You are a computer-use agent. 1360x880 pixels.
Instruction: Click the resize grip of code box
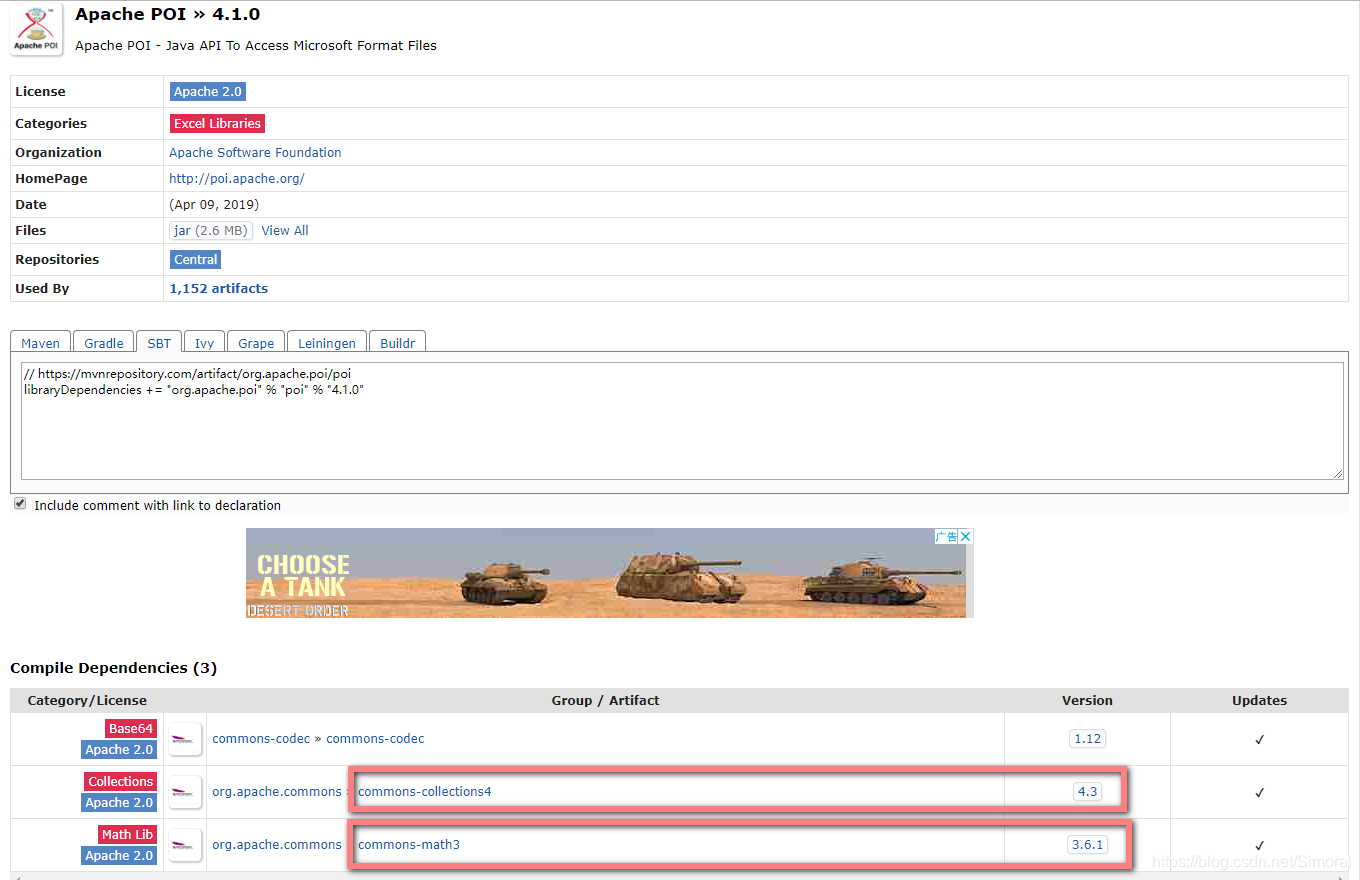click(x=1338, y=474)
